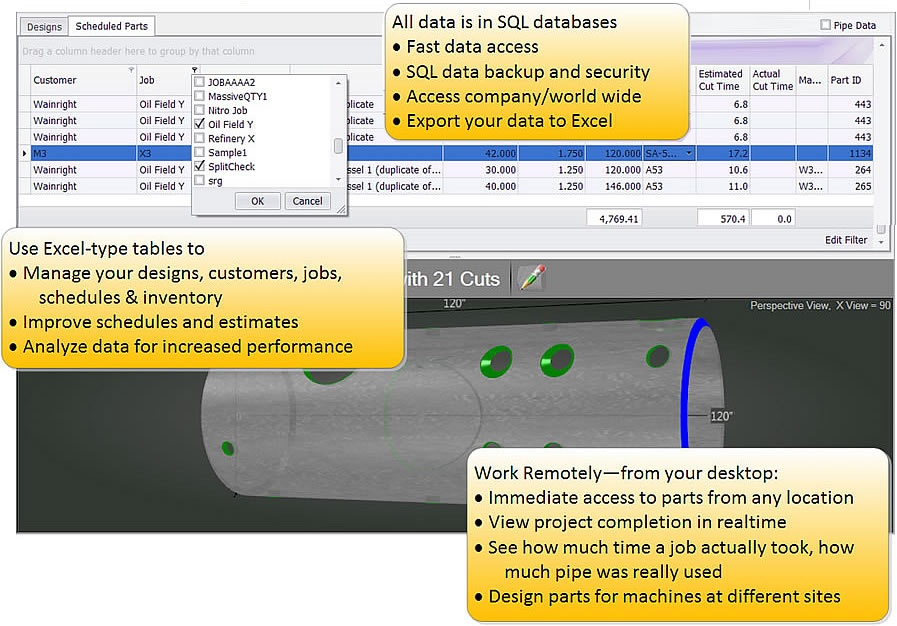
Task: Open the Edit Filter link
Action: tap(846, 240)
